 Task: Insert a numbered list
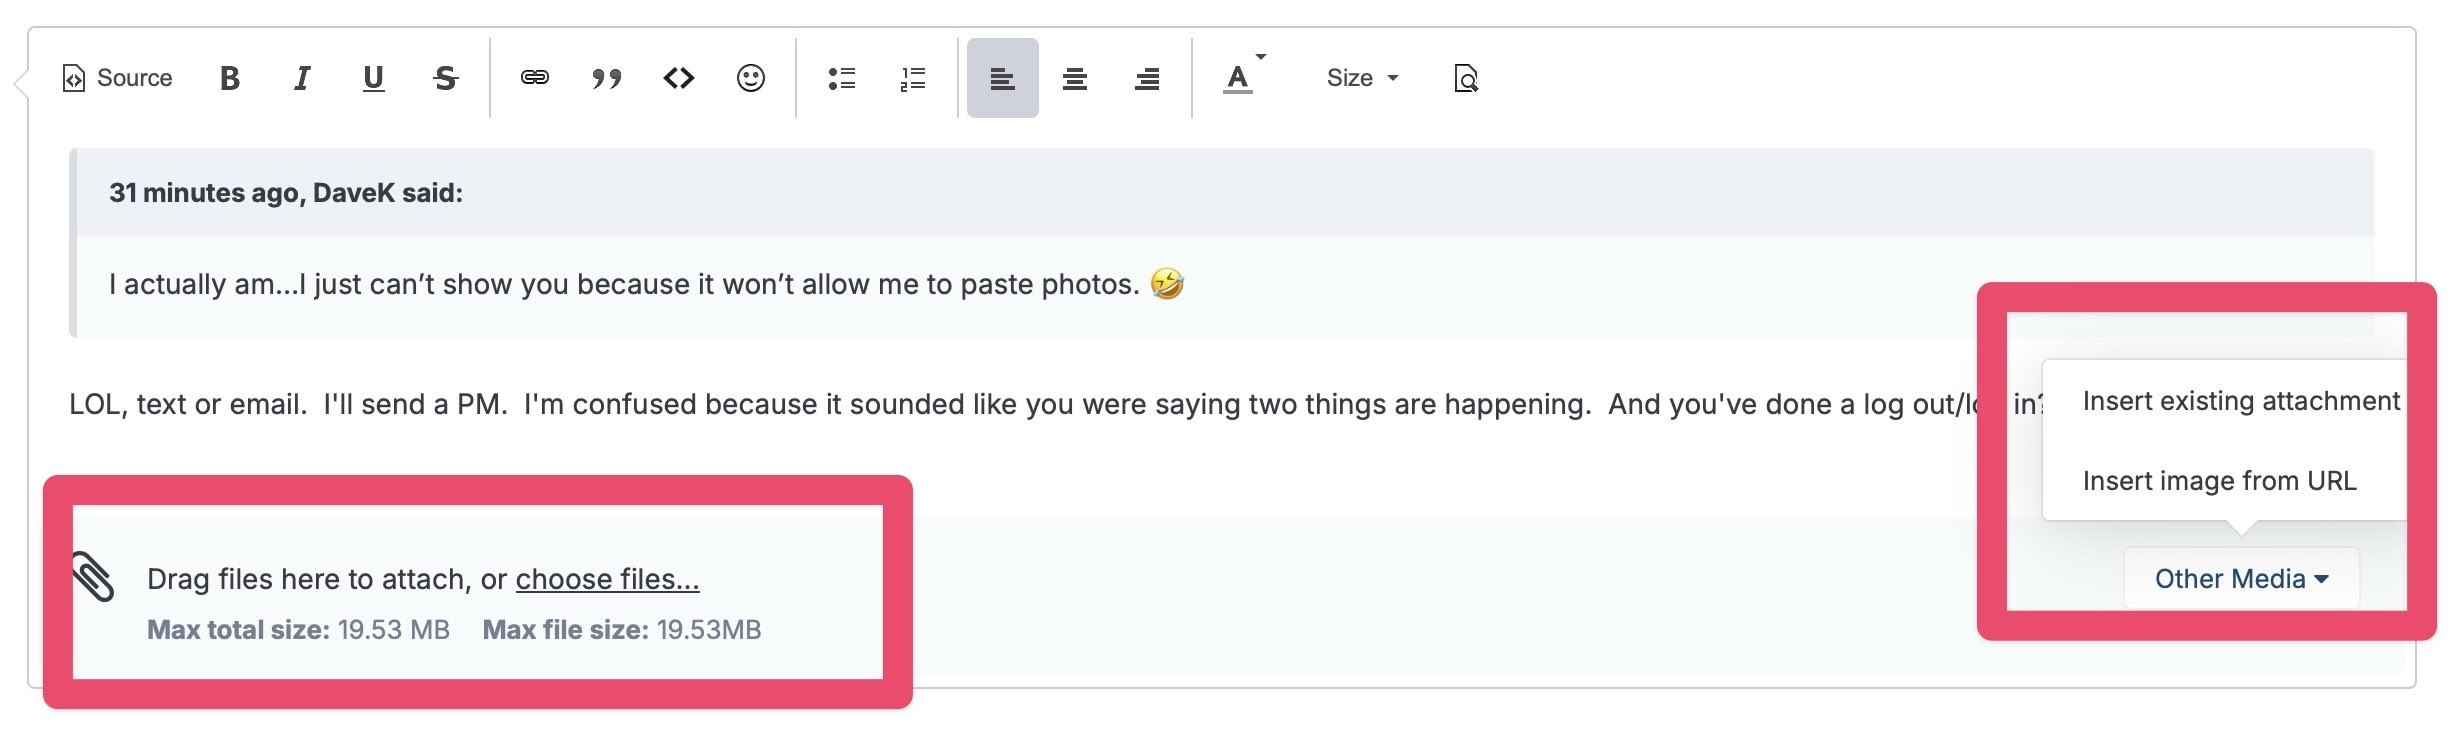[914, 78]
